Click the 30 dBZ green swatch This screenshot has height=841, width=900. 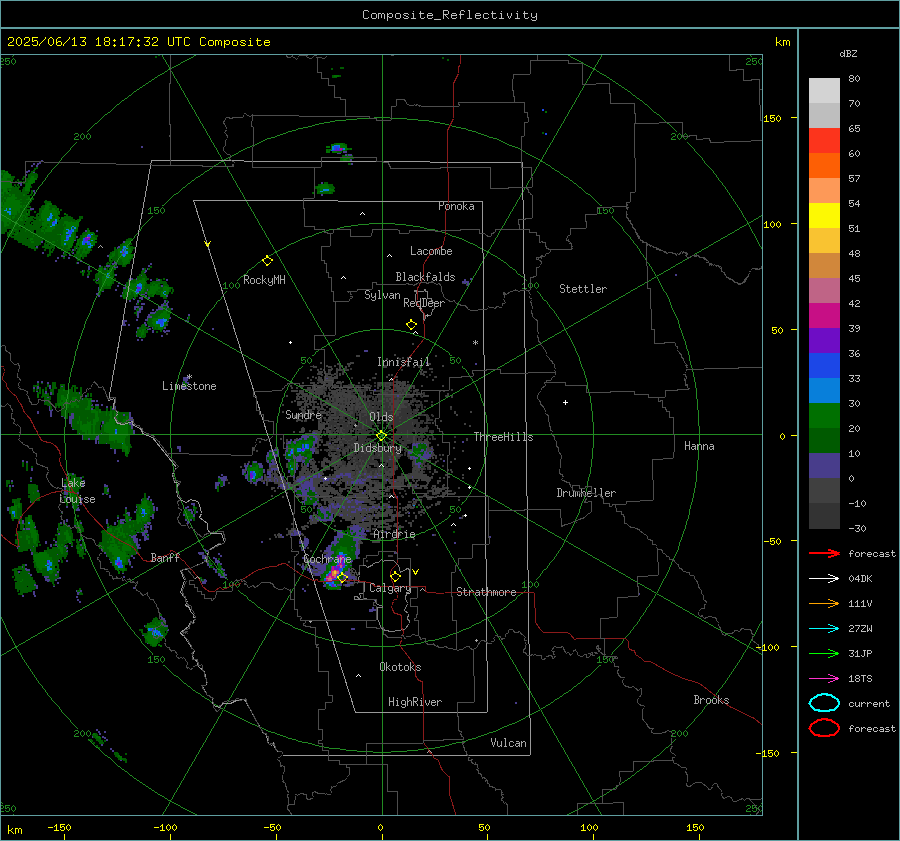pos(824,415)
